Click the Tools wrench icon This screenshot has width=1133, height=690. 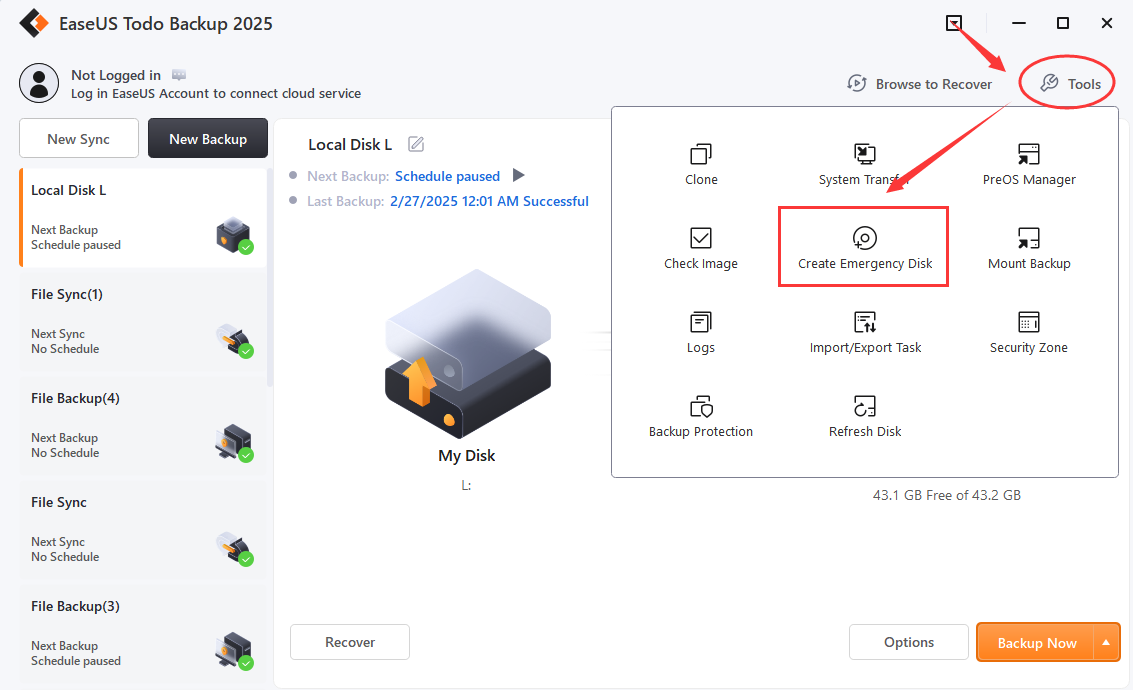pyautogui.click(x=1049, y=84)
